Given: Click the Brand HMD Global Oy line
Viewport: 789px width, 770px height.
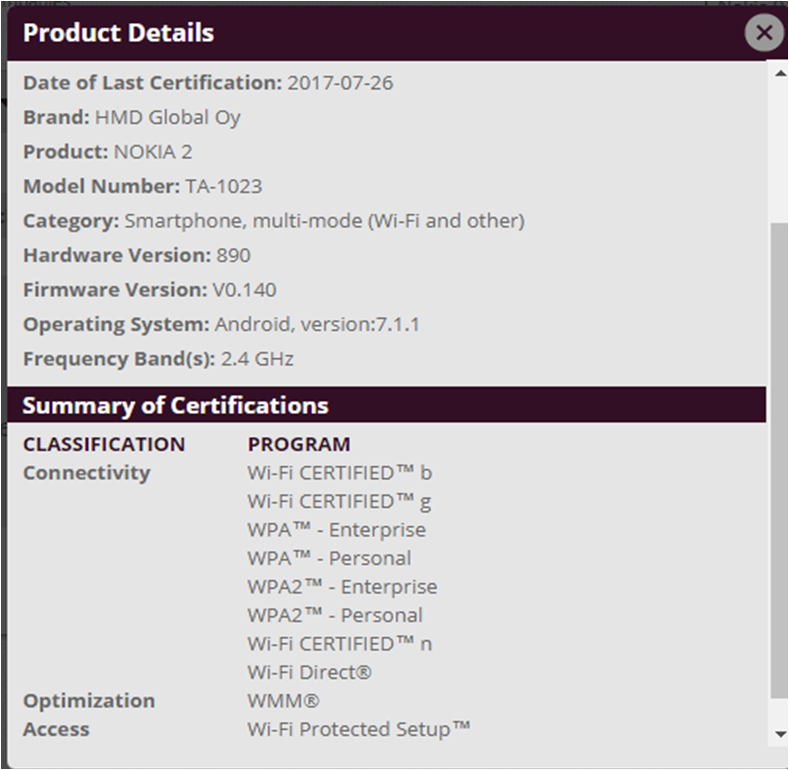Looking at the screenshot, I should [132, 117].
